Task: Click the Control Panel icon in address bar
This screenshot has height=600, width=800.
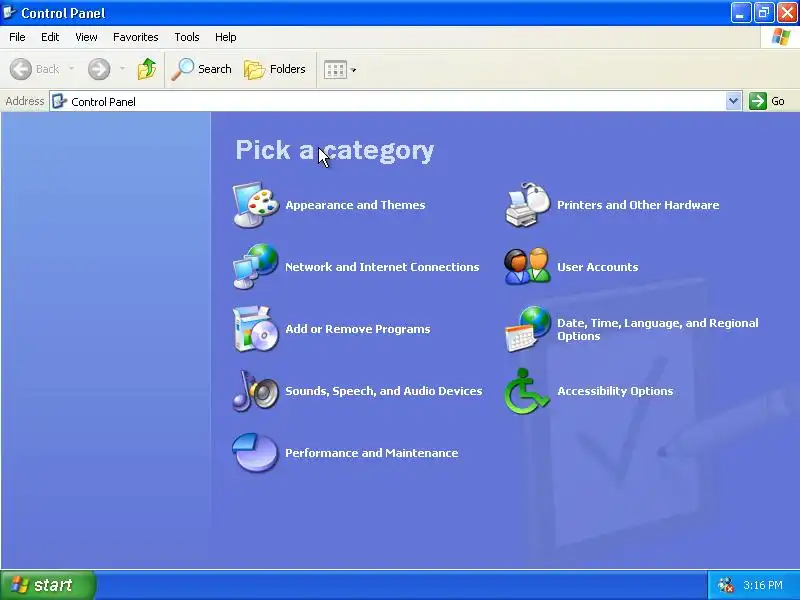Action: pyautogui.click(x=60, y=101)
